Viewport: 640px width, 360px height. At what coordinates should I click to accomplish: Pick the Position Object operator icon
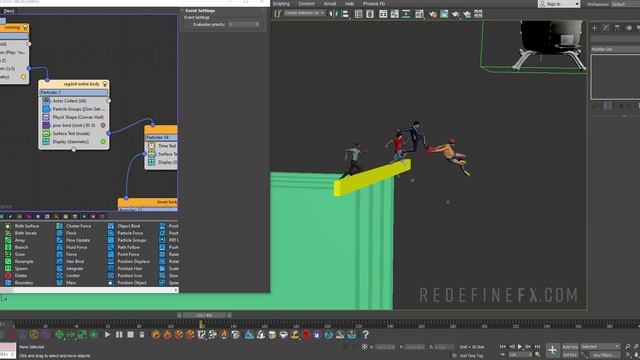coord(111,282)
